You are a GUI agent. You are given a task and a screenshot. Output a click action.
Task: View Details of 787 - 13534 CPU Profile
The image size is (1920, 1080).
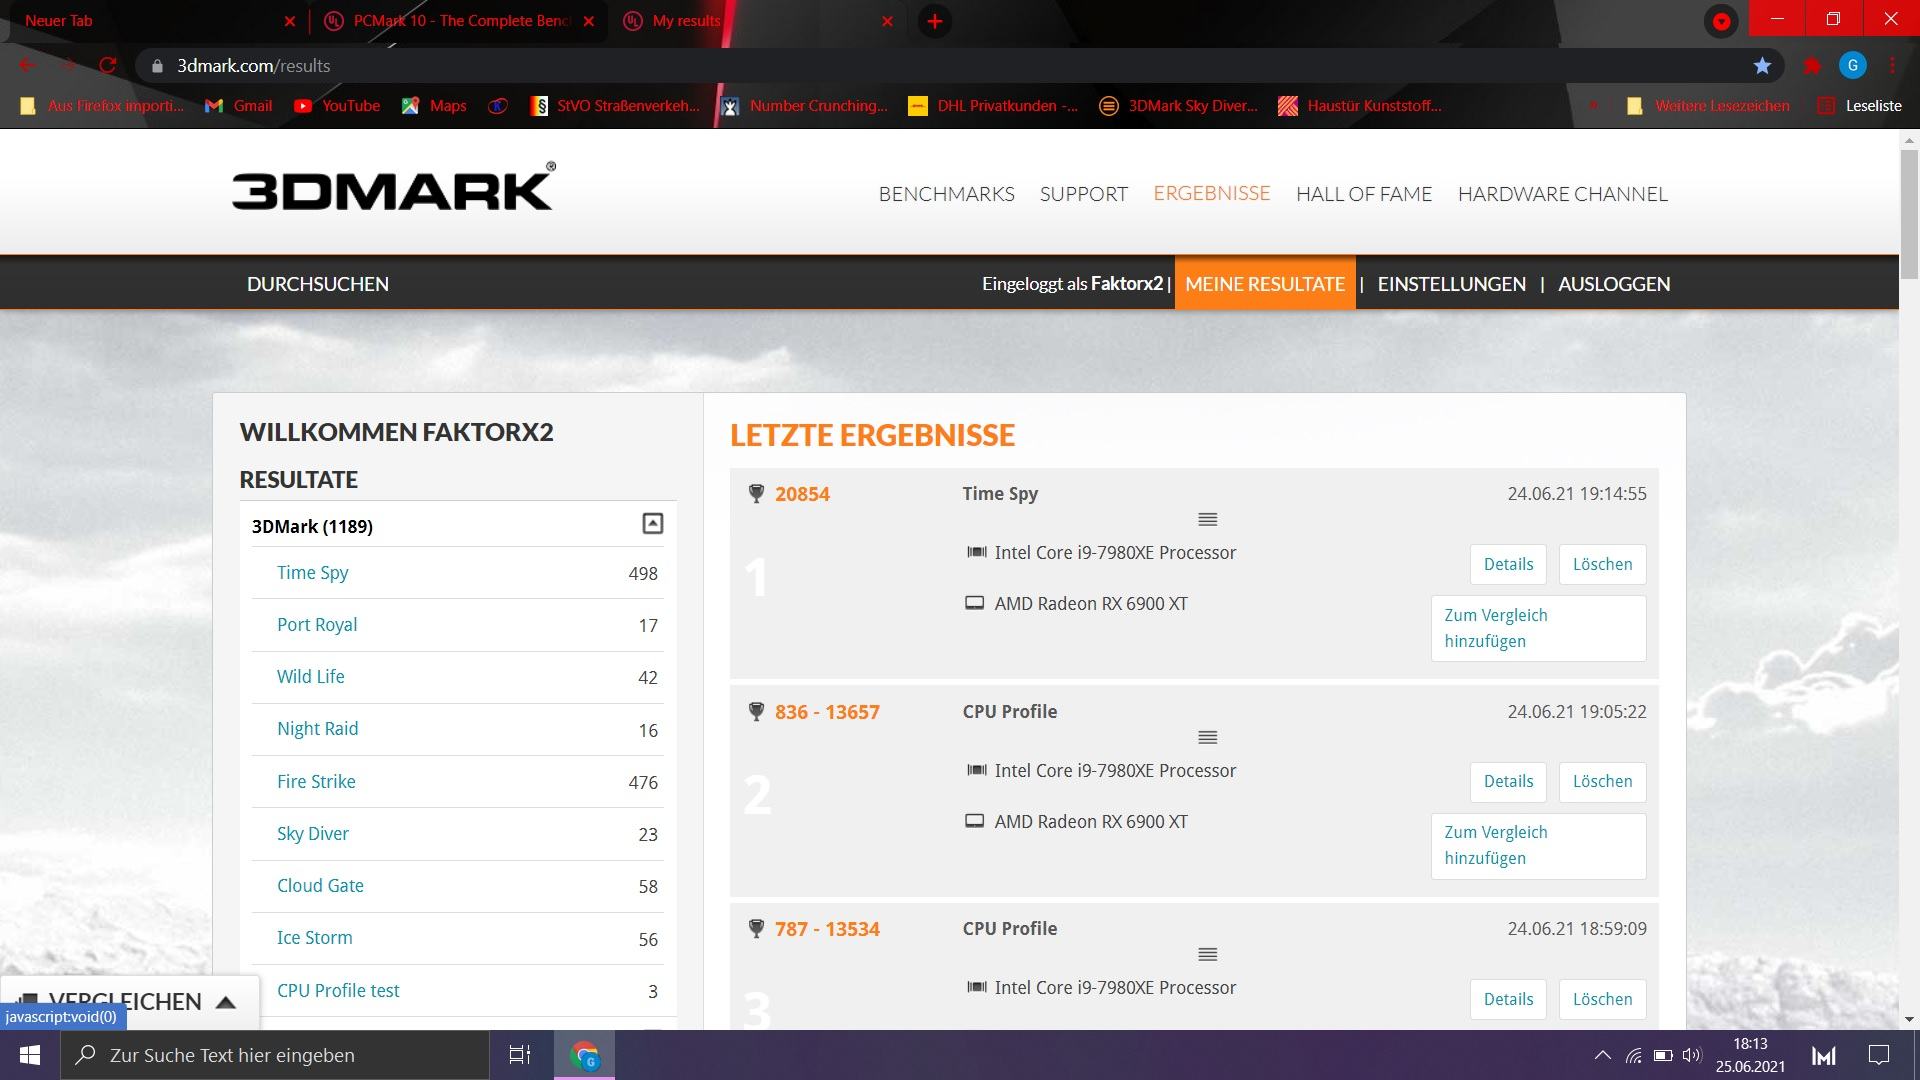1508,999
